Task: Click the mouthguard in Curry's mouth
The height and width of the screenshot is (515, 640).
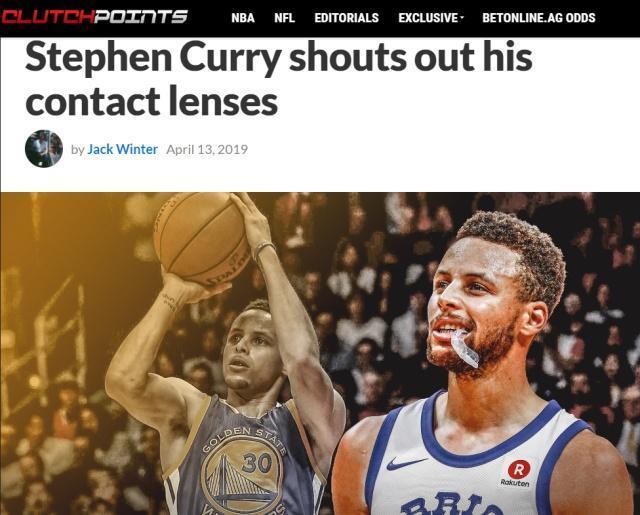Action: tap(464, 348)
